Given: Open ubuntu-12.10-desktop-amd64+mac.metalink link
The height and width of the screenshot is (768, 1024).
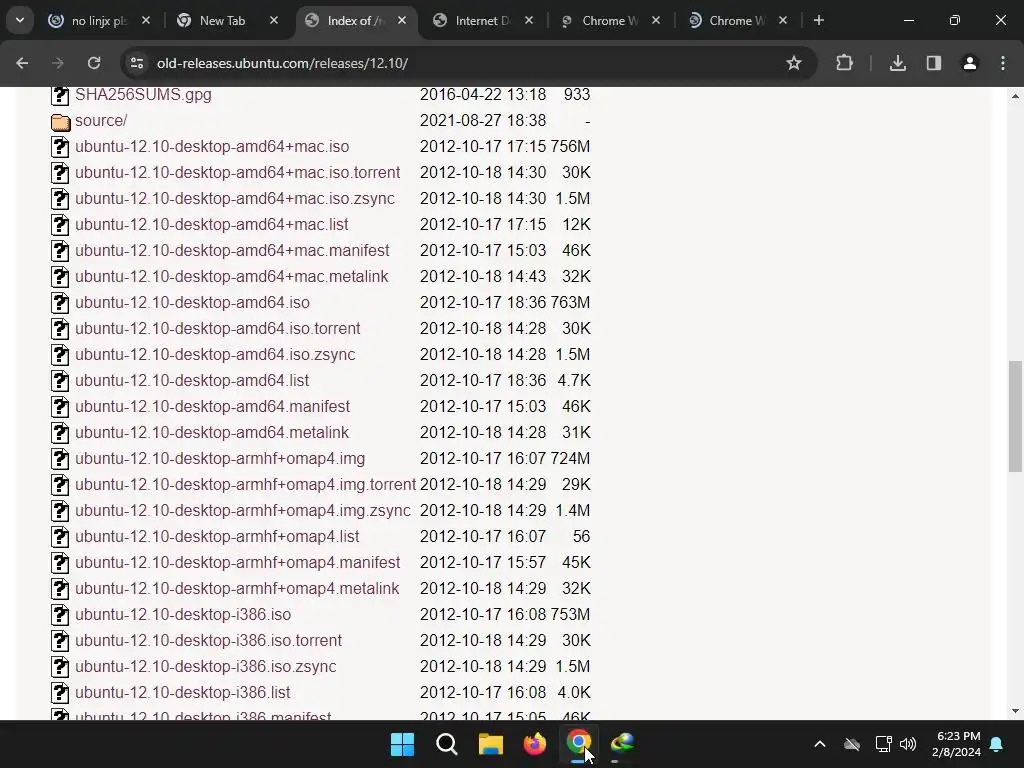Looking at the screenshot, I should tap(232, 276).
